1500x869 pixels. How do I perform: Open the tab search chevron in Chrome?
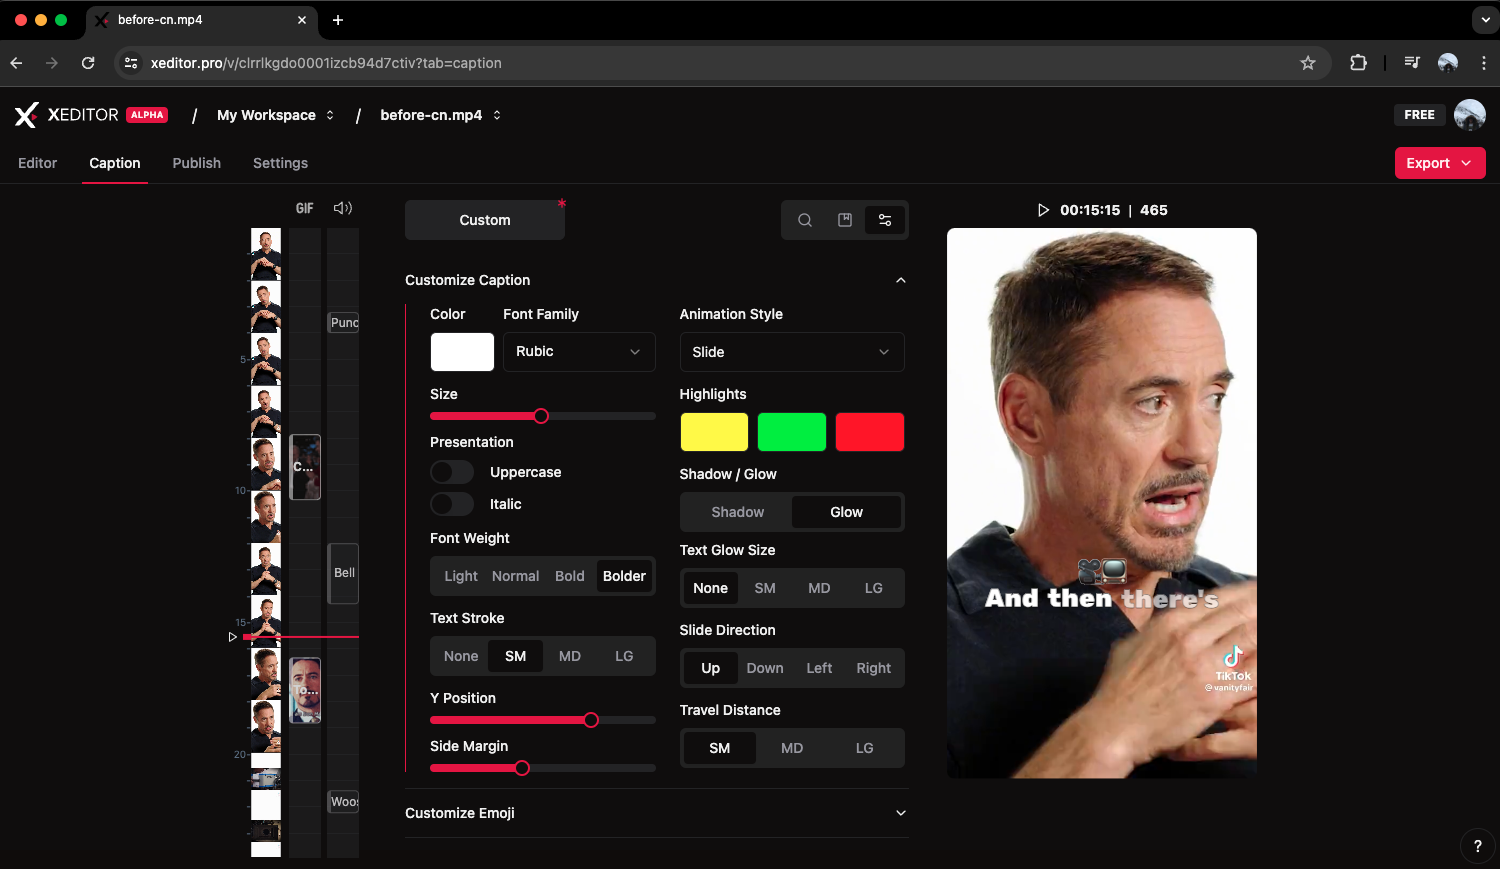click(x=1485, y=20)
